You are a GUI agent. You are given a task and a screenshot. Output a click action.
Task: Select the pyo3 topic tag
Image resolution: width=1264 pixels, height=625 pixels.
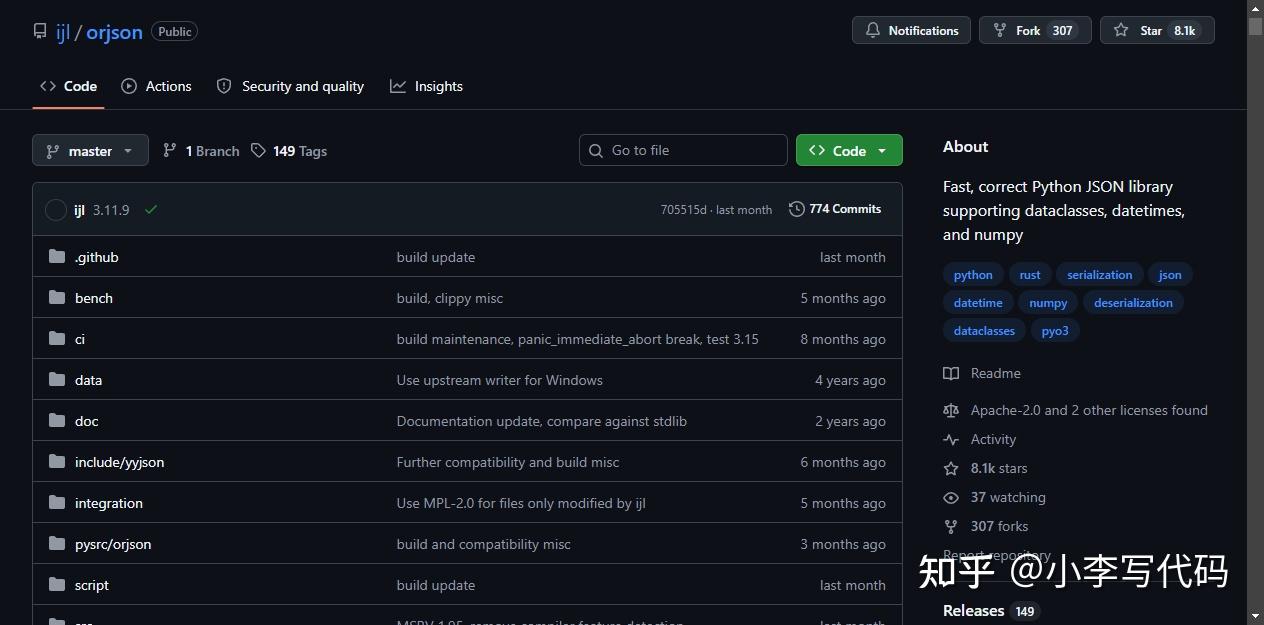pos(1055,331)
